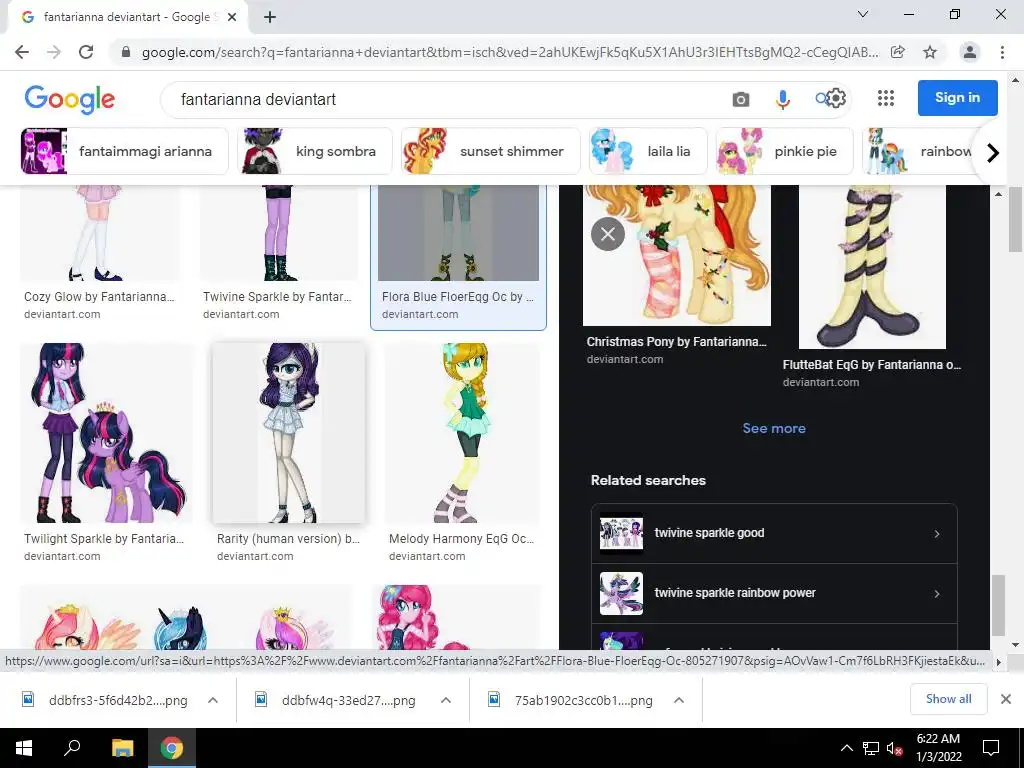Select the rainbow suggestion chip
Screen dimensions: 1024x768
[918, 152]
